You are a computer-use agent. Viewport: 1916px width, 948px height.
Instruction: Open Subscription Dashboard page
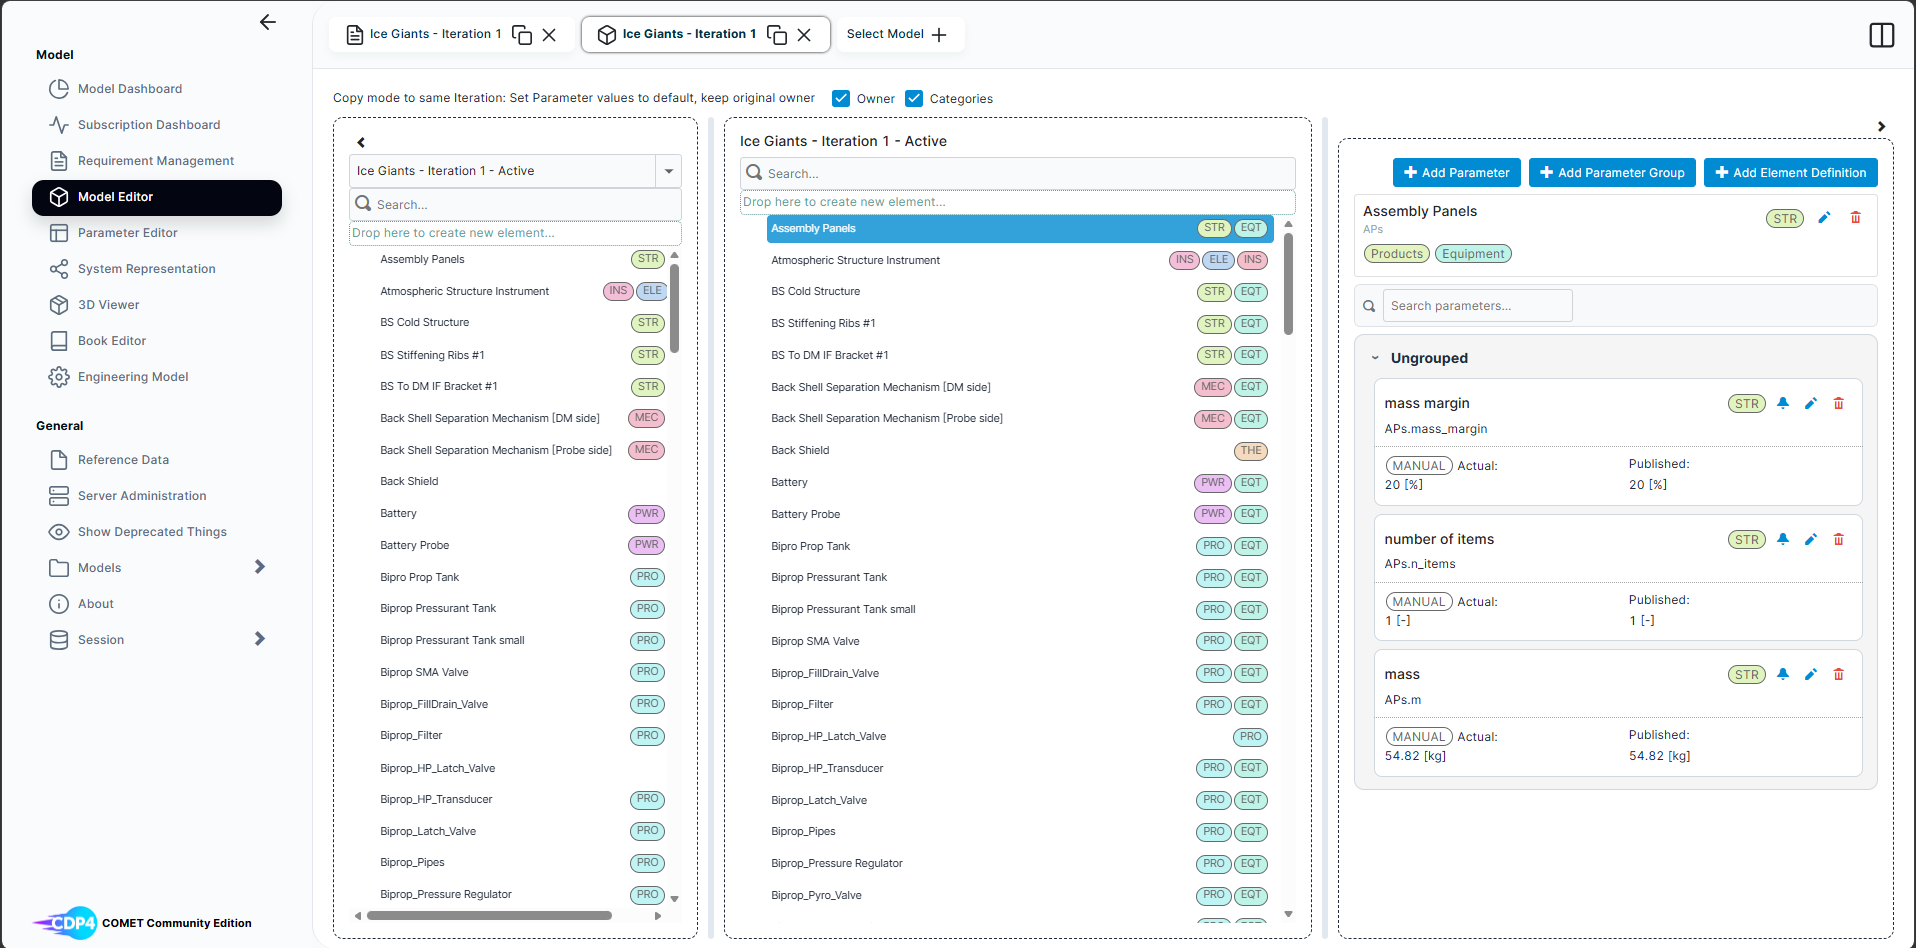148,125
